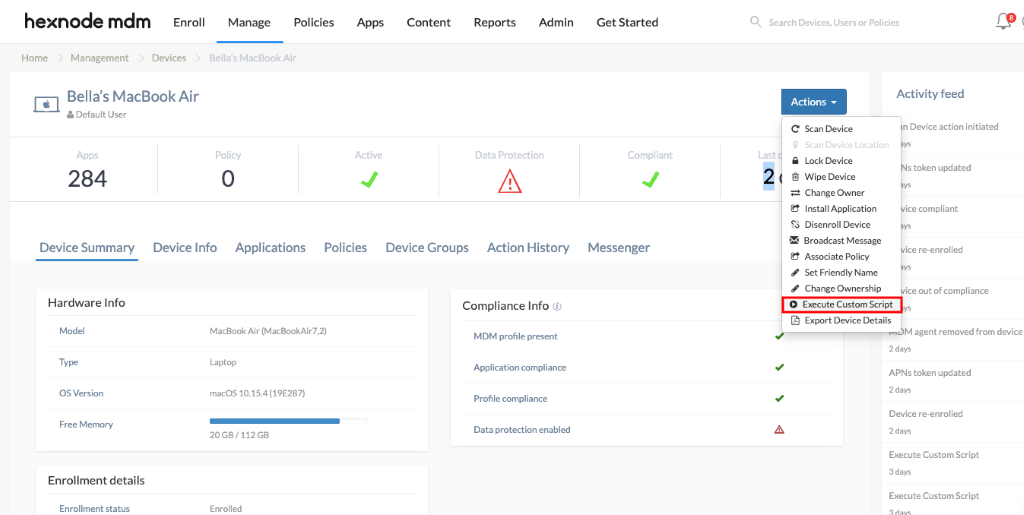Select Set Friendly Name option
Image resolution: width=1024 pixels, height=515 pixels.
[x=842, y=273]
